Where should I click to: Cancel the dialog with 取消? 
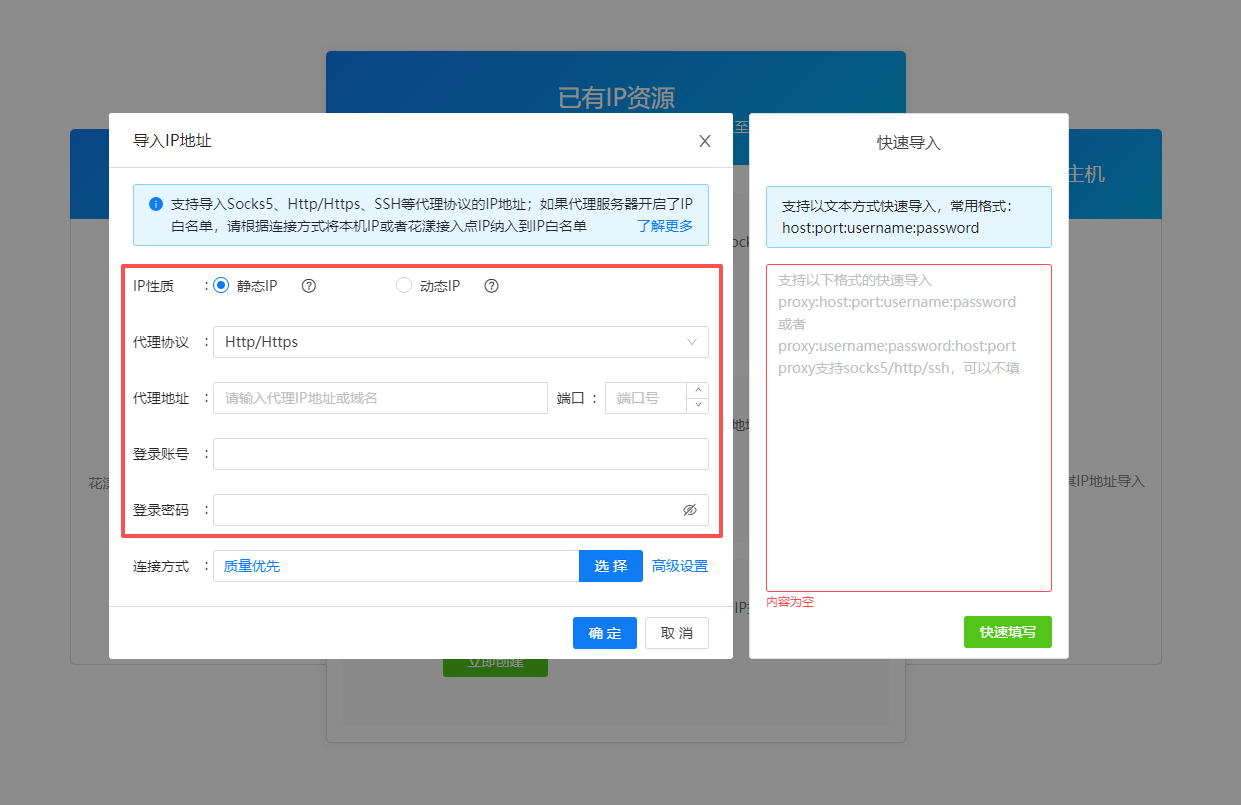[x=676, y=632]
